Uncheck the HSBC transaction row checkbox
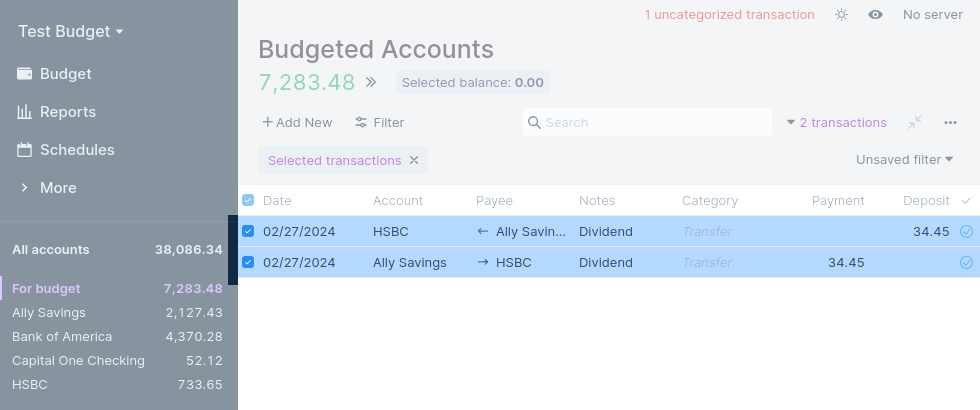980x410 pixels. tap(248, 231)
